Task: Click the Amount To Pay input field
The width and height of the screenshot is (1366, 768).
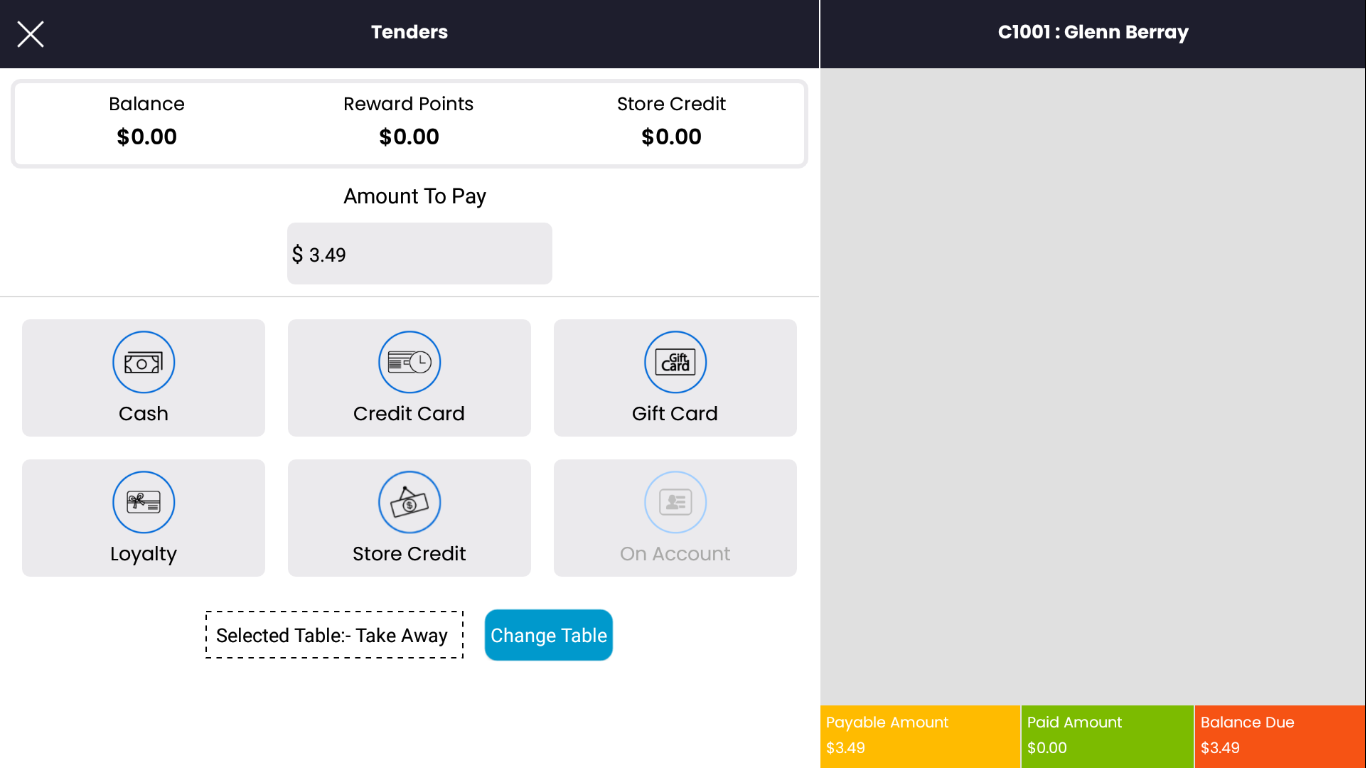Action: coord(420,254)
